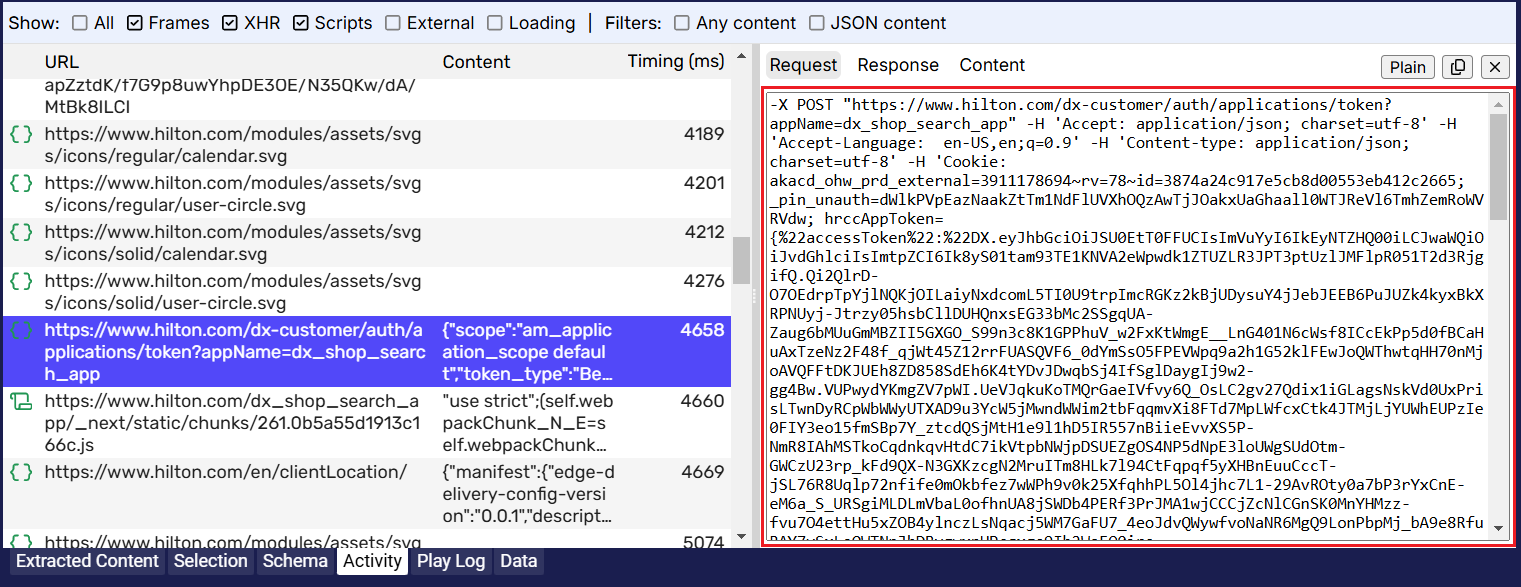
Task: Uncheck the Frames checkbox
Action: tap(135, 23)
